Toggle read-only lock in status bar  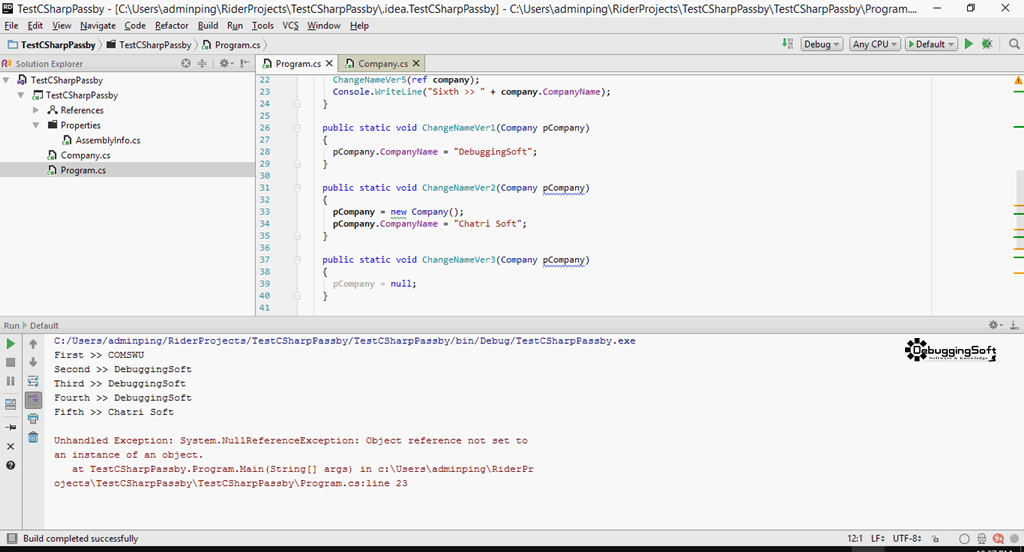[935, 539]
